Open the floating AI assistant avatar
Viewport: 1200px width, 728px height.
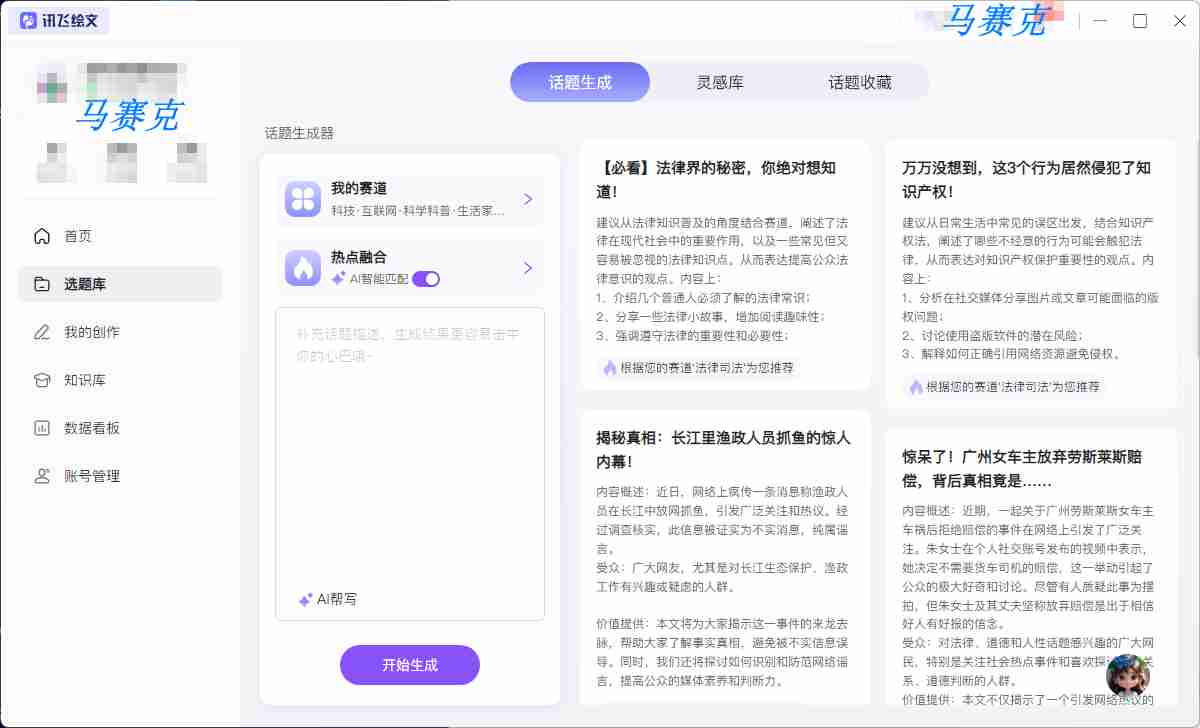coord(1128,676)
